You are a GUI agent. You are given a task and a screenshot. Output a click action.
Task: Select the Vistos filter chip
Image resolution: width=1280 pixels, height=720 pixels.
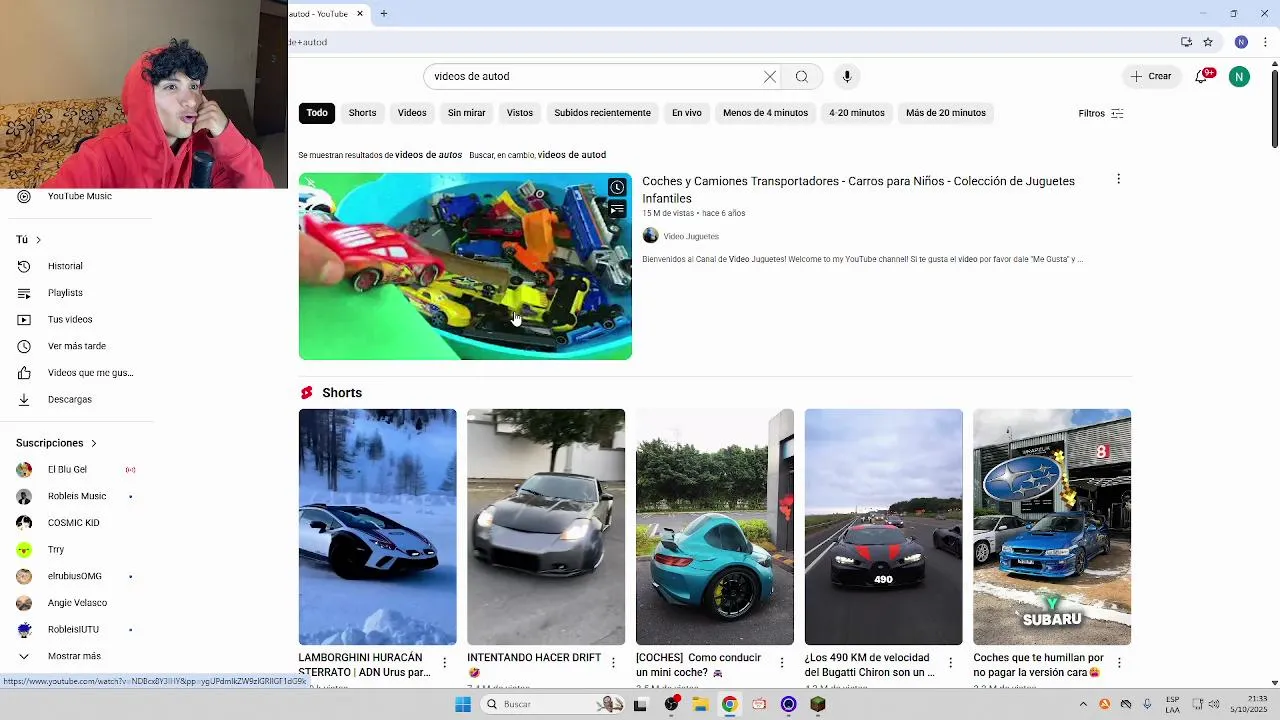point(520,113)
